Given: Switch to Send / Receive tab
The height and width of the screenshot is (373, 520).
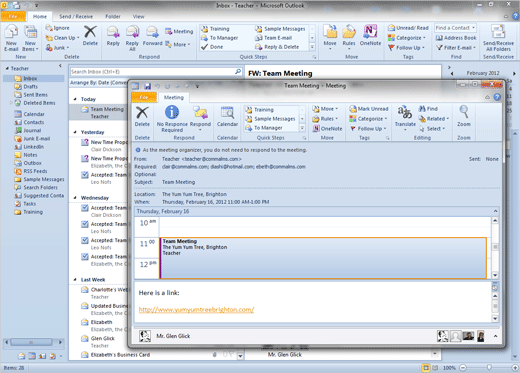Looking at the screenshot, I should [76, 16].
